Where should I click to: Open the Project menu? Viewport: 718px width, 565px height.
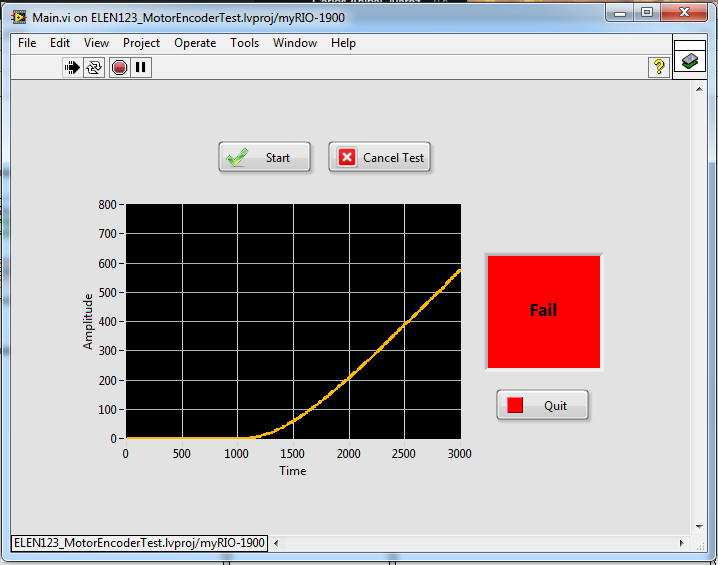tap(141, 43)
